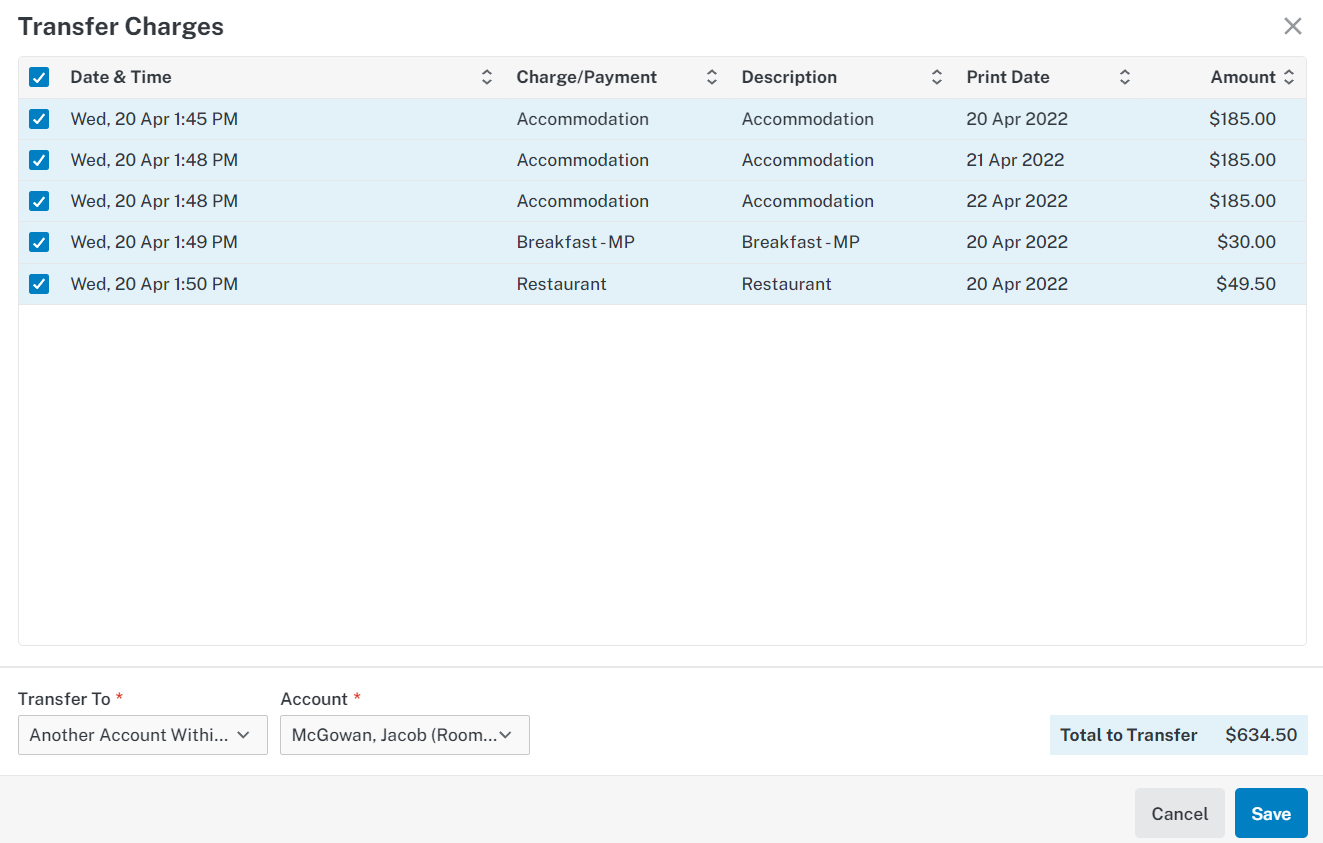Click the Print Date column header

point(1008,77)
